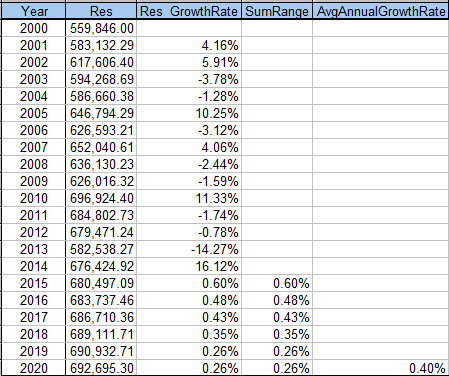Click the 11.33% growth rate cell

pyautogui.click(x=189, y=198)
